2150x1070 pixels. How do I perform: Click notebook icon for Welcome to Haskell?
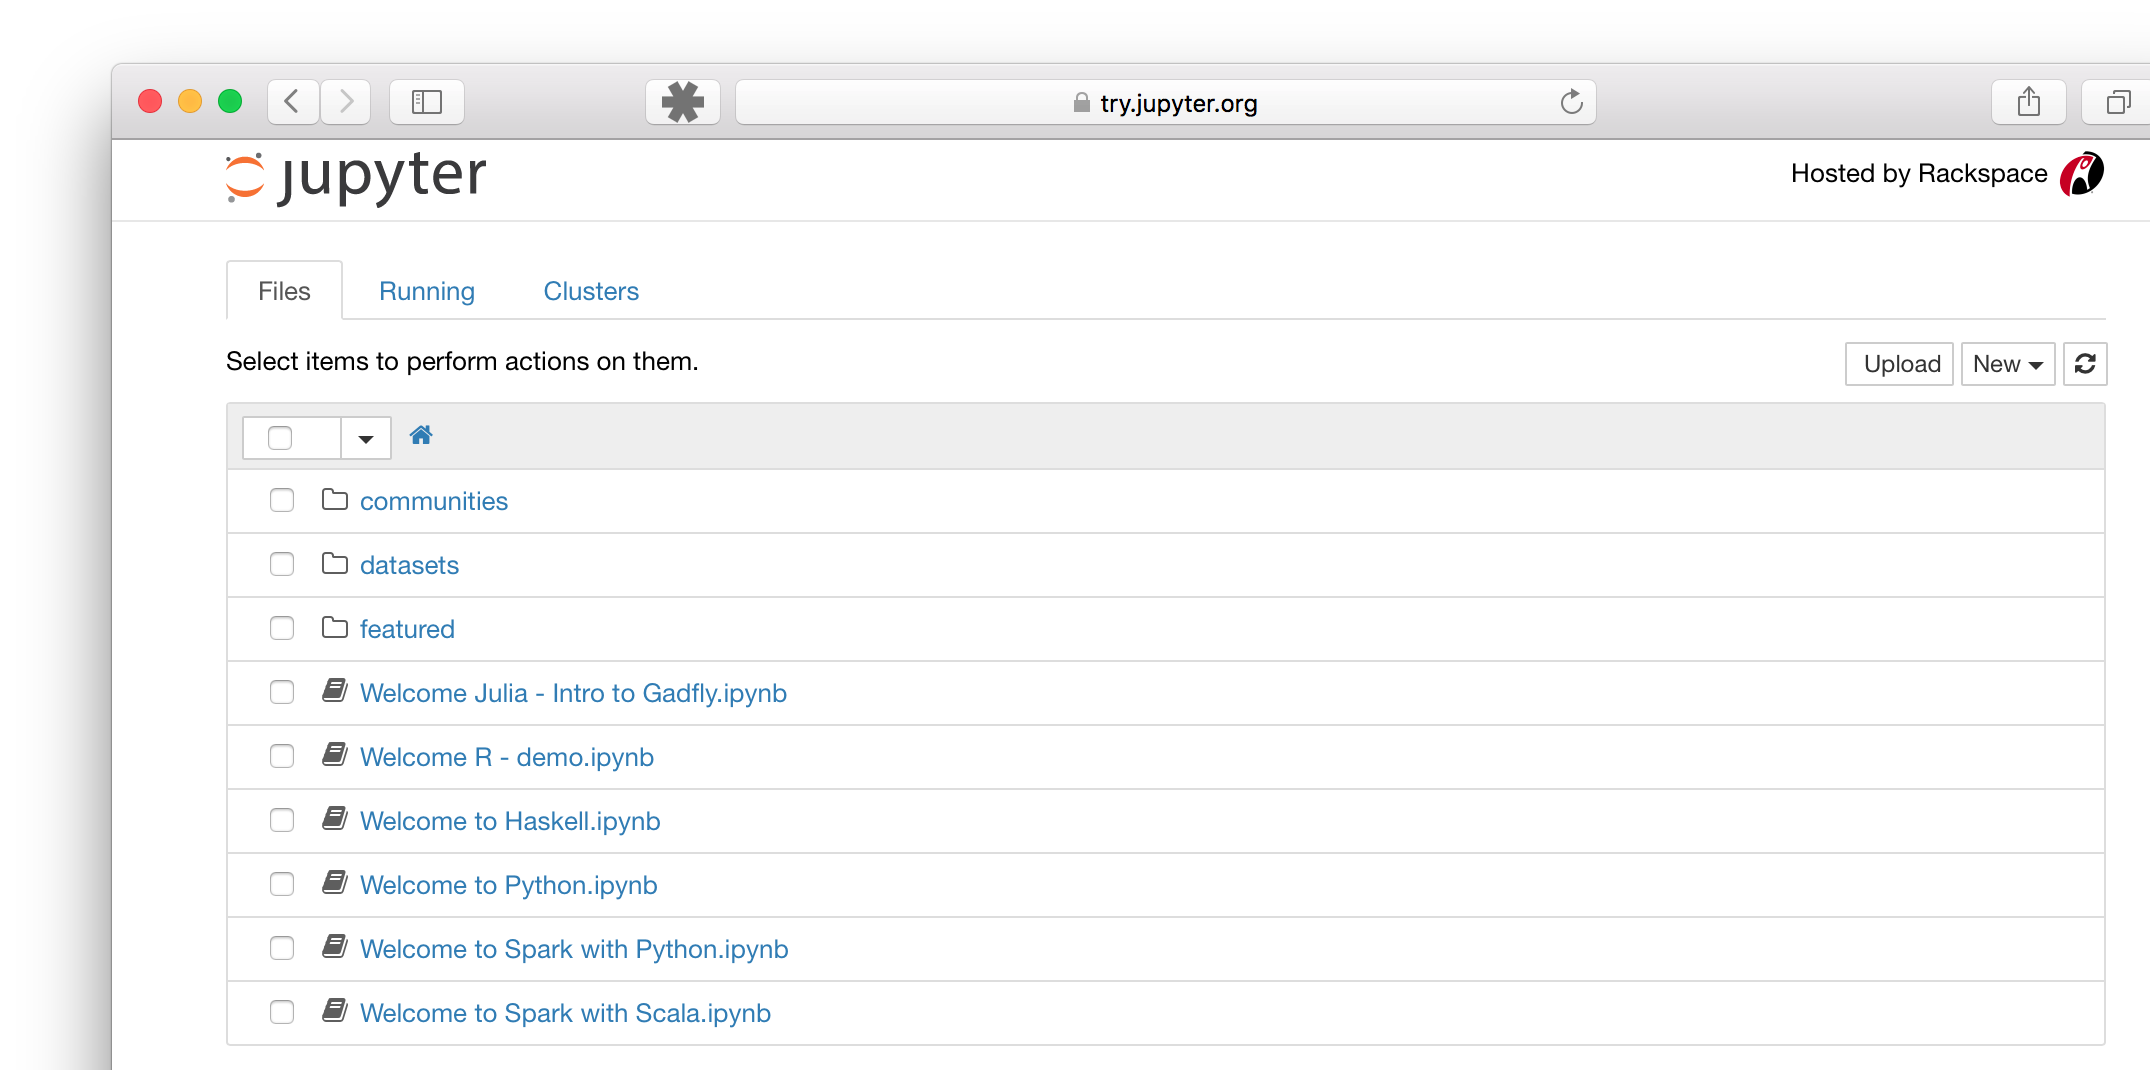(335, 819)
